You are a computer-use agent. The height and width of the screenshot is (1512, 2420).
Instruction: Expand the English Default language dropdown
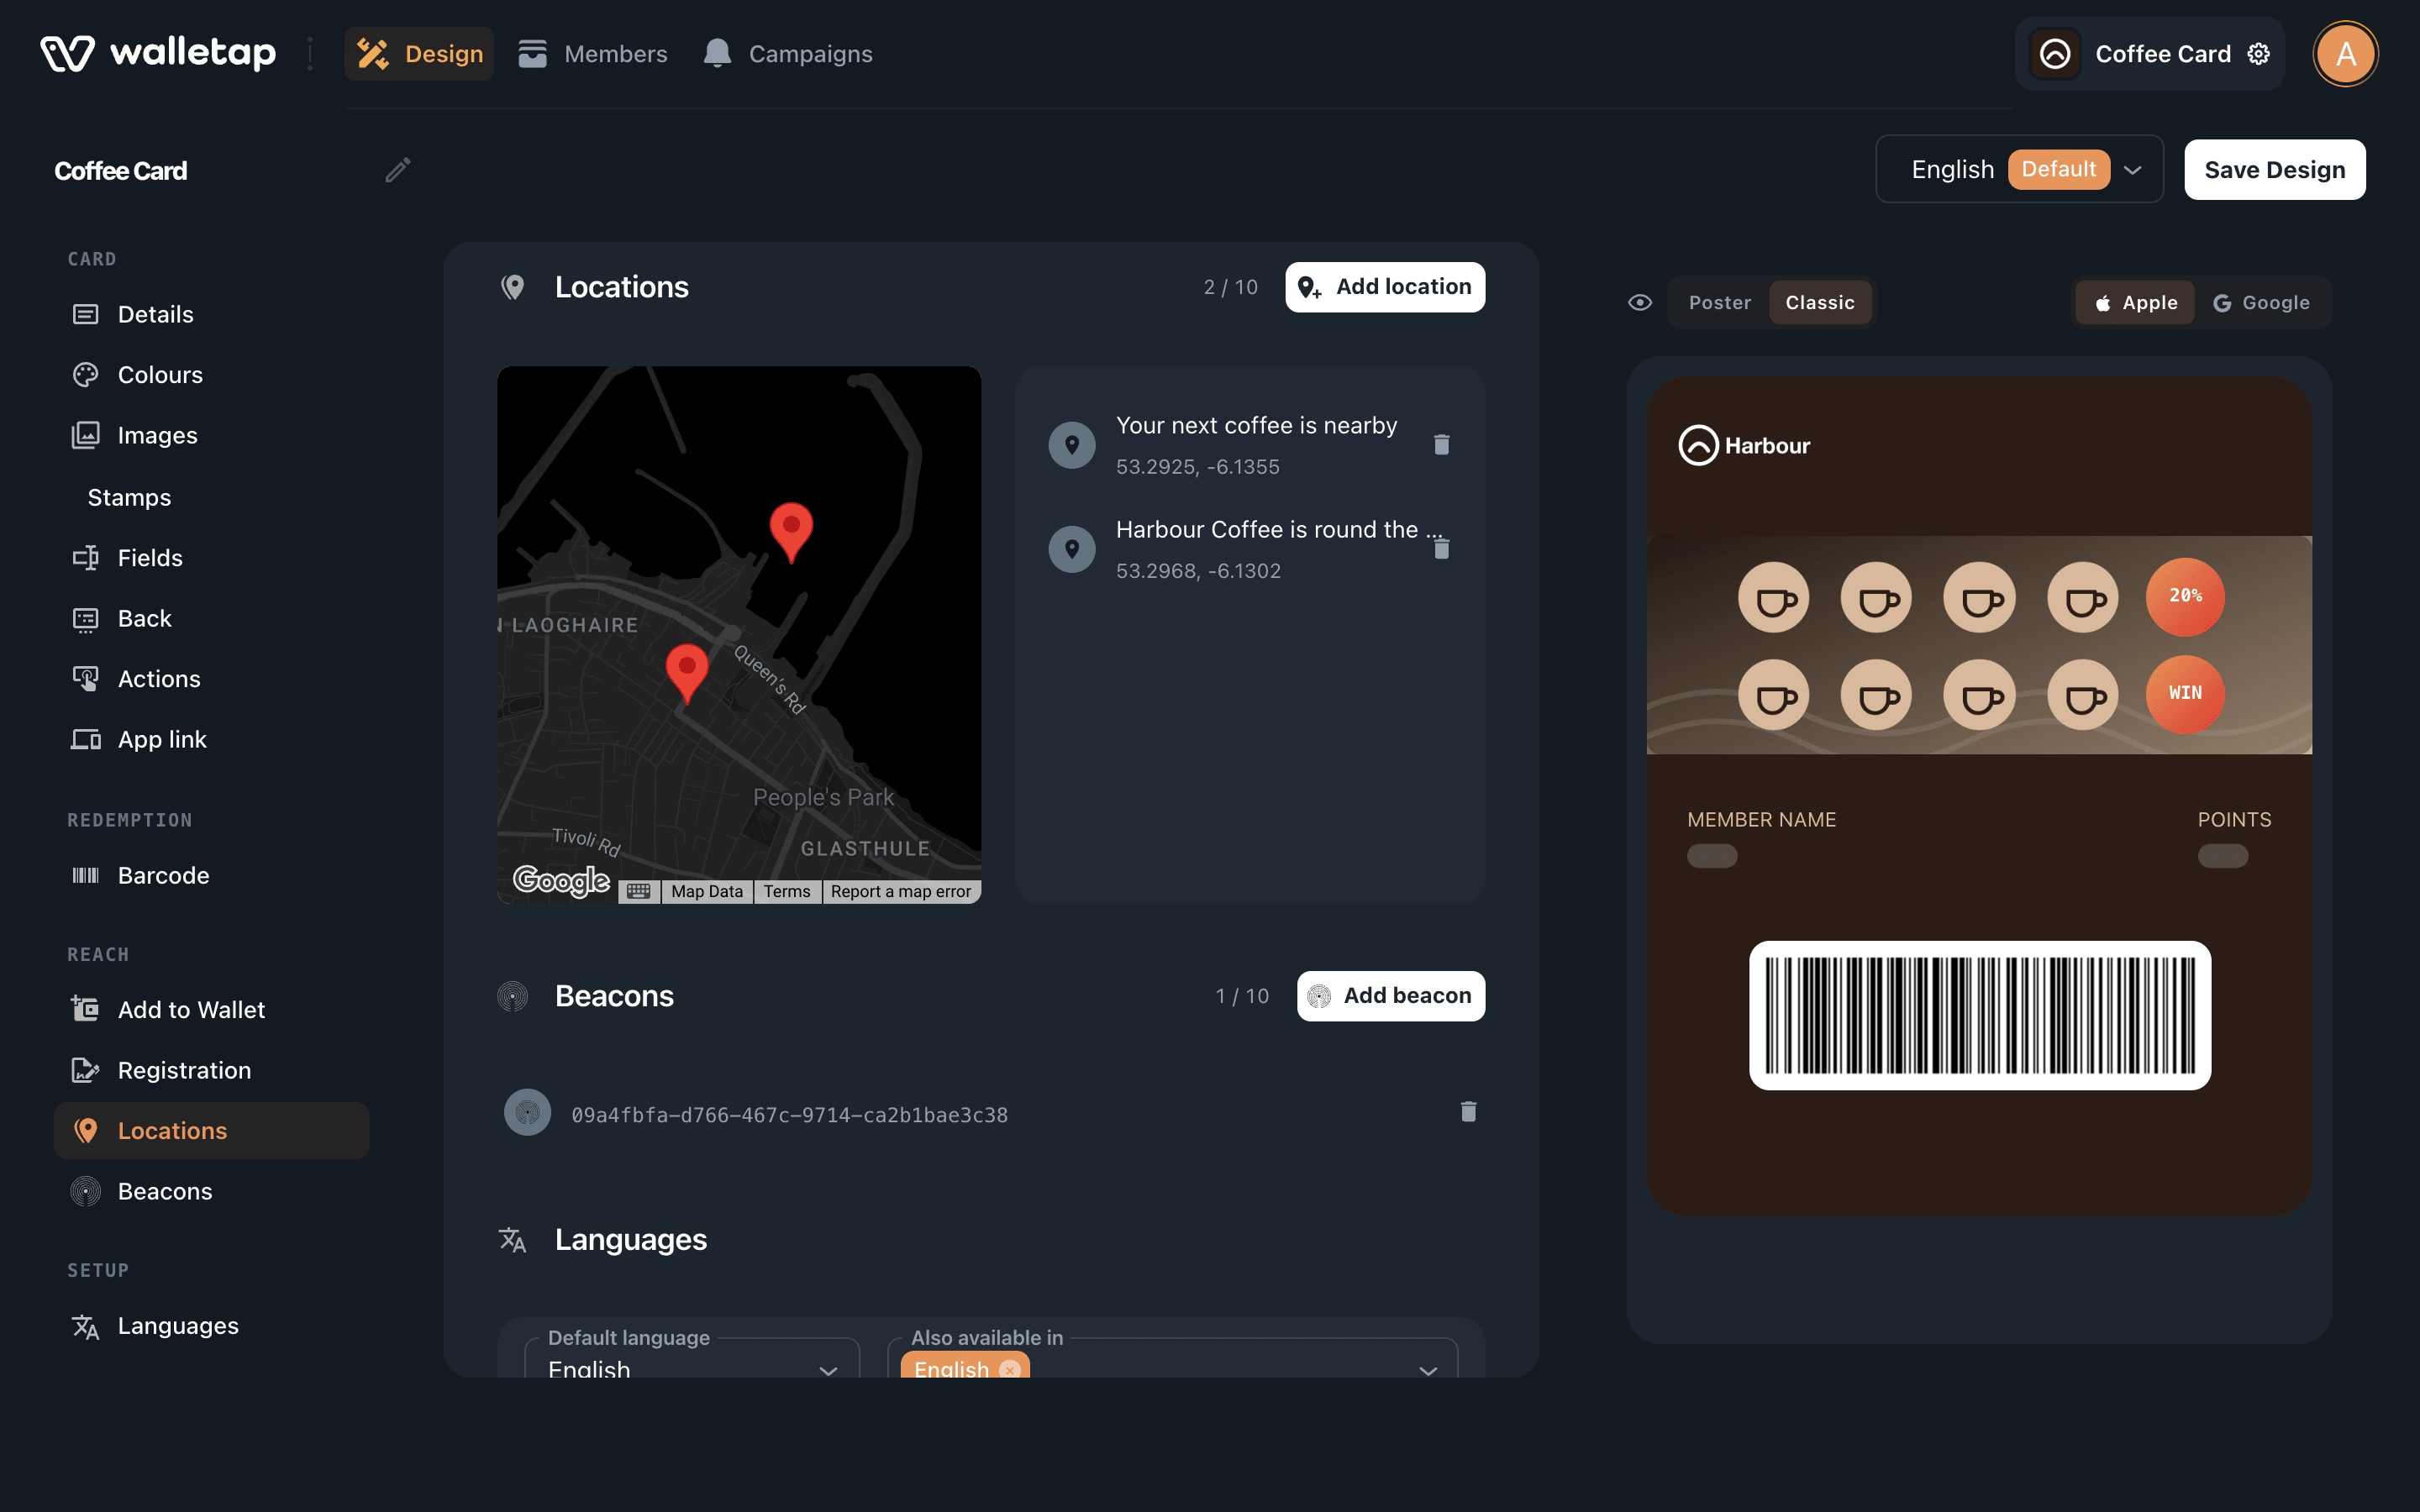2019,169
